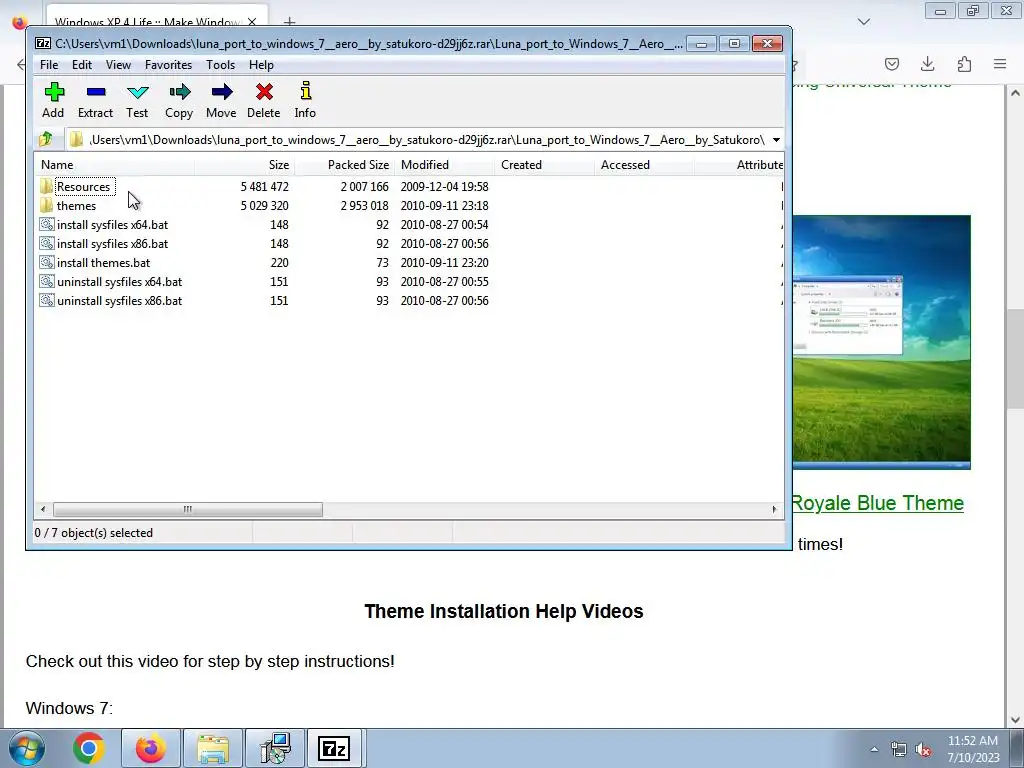Open Firefox extensions puzzle icon
1024x768 pixels.
964,64
